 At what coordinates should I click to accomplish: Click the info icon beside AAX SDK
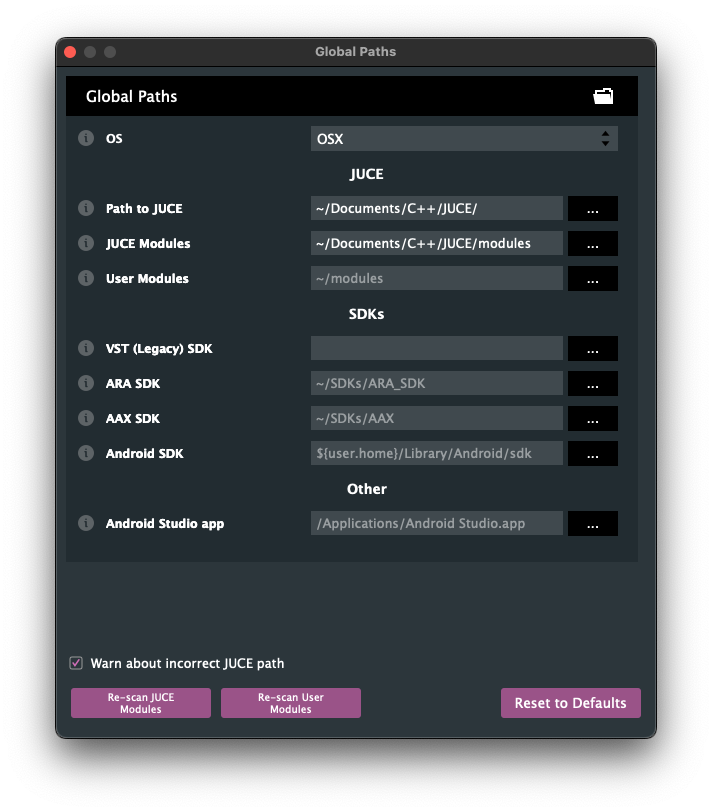click(86, 418)
